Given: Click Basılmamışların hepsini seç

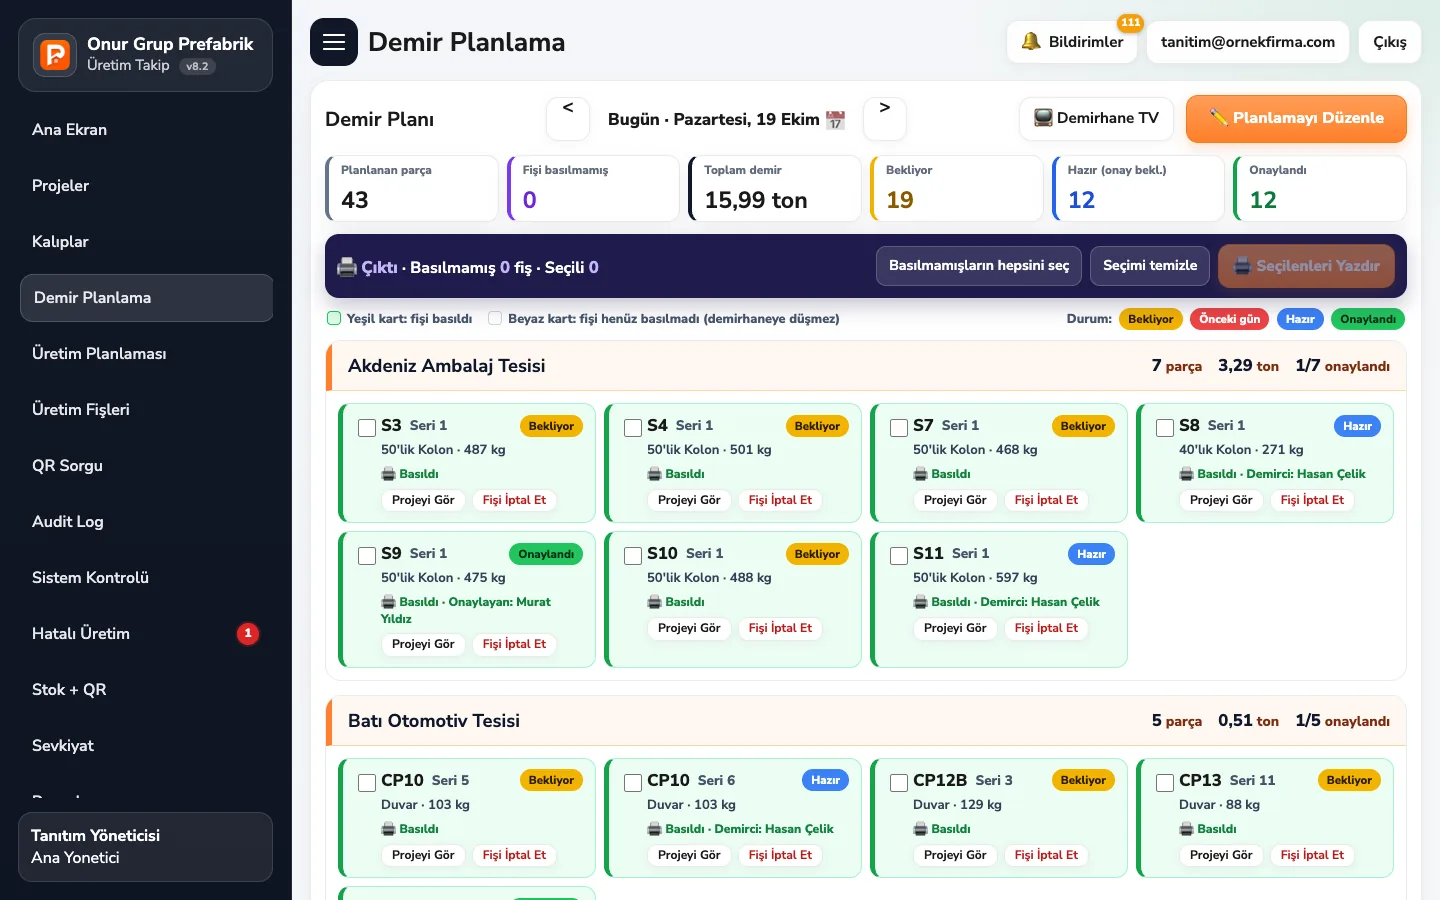Looking at the screenshot, I should click(x=979, y=266).
